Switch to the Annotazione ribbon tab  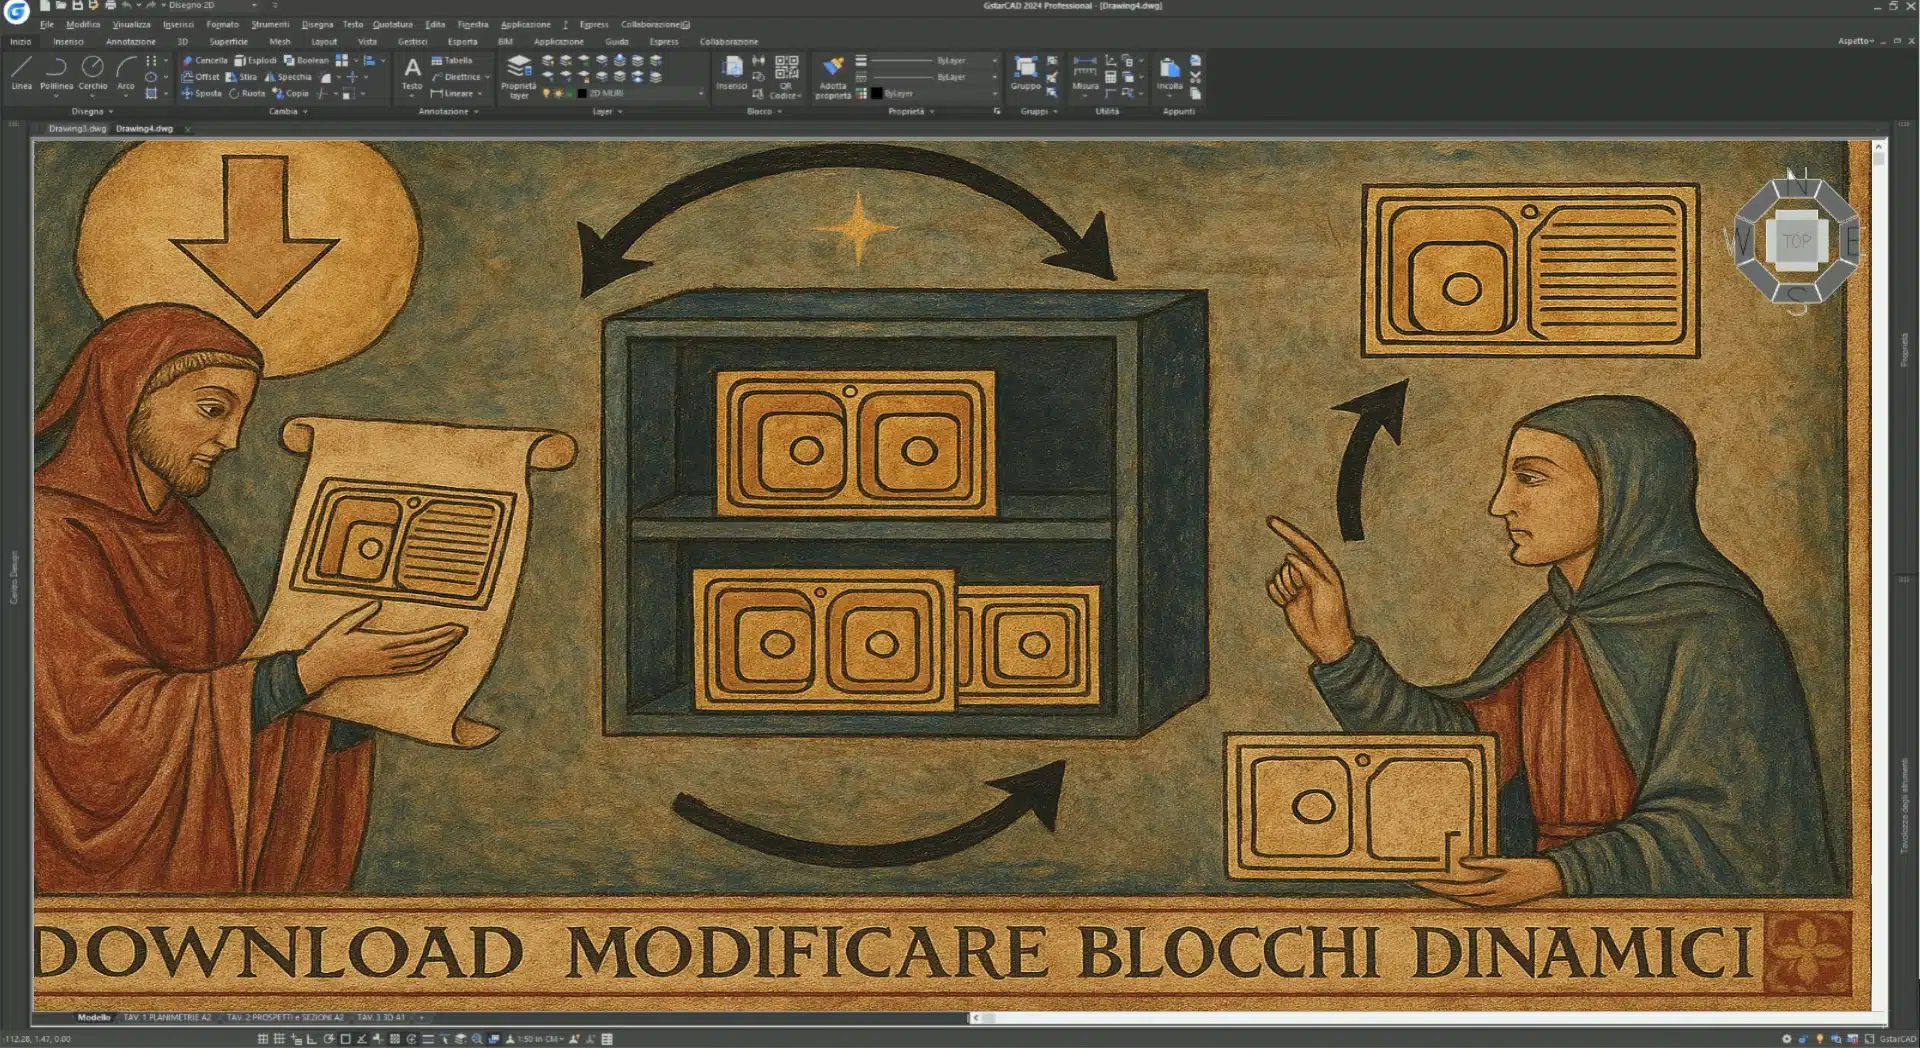[x=131, y=42]
